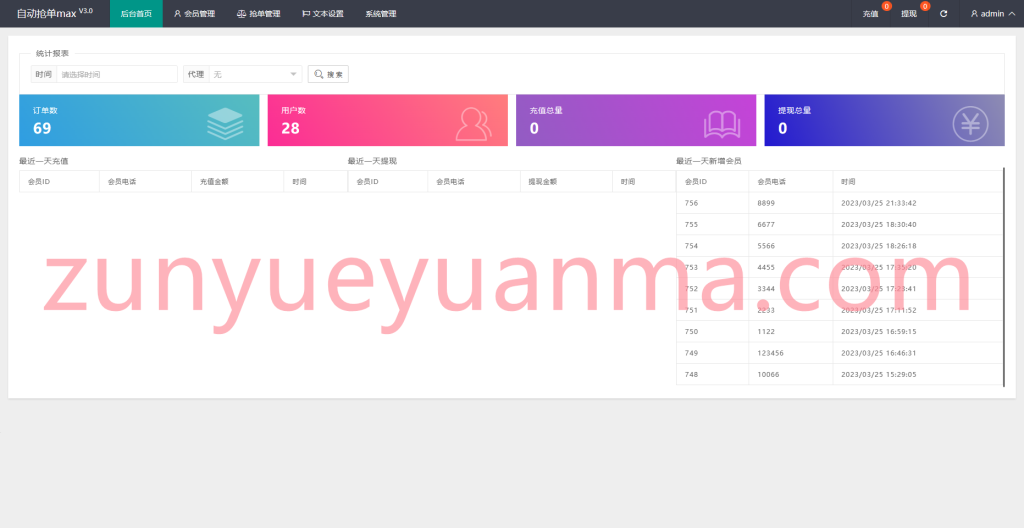Click the 搜索 search button
Screen dimensions: 1024x528
pyautogui.click(x=328, y=74)
